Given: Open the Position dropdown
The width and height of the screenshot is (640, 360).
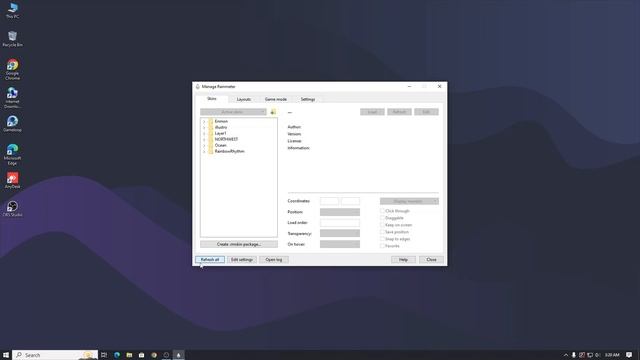Looking at the screenshot, I should pyautogui.click(x=340, y=212).
